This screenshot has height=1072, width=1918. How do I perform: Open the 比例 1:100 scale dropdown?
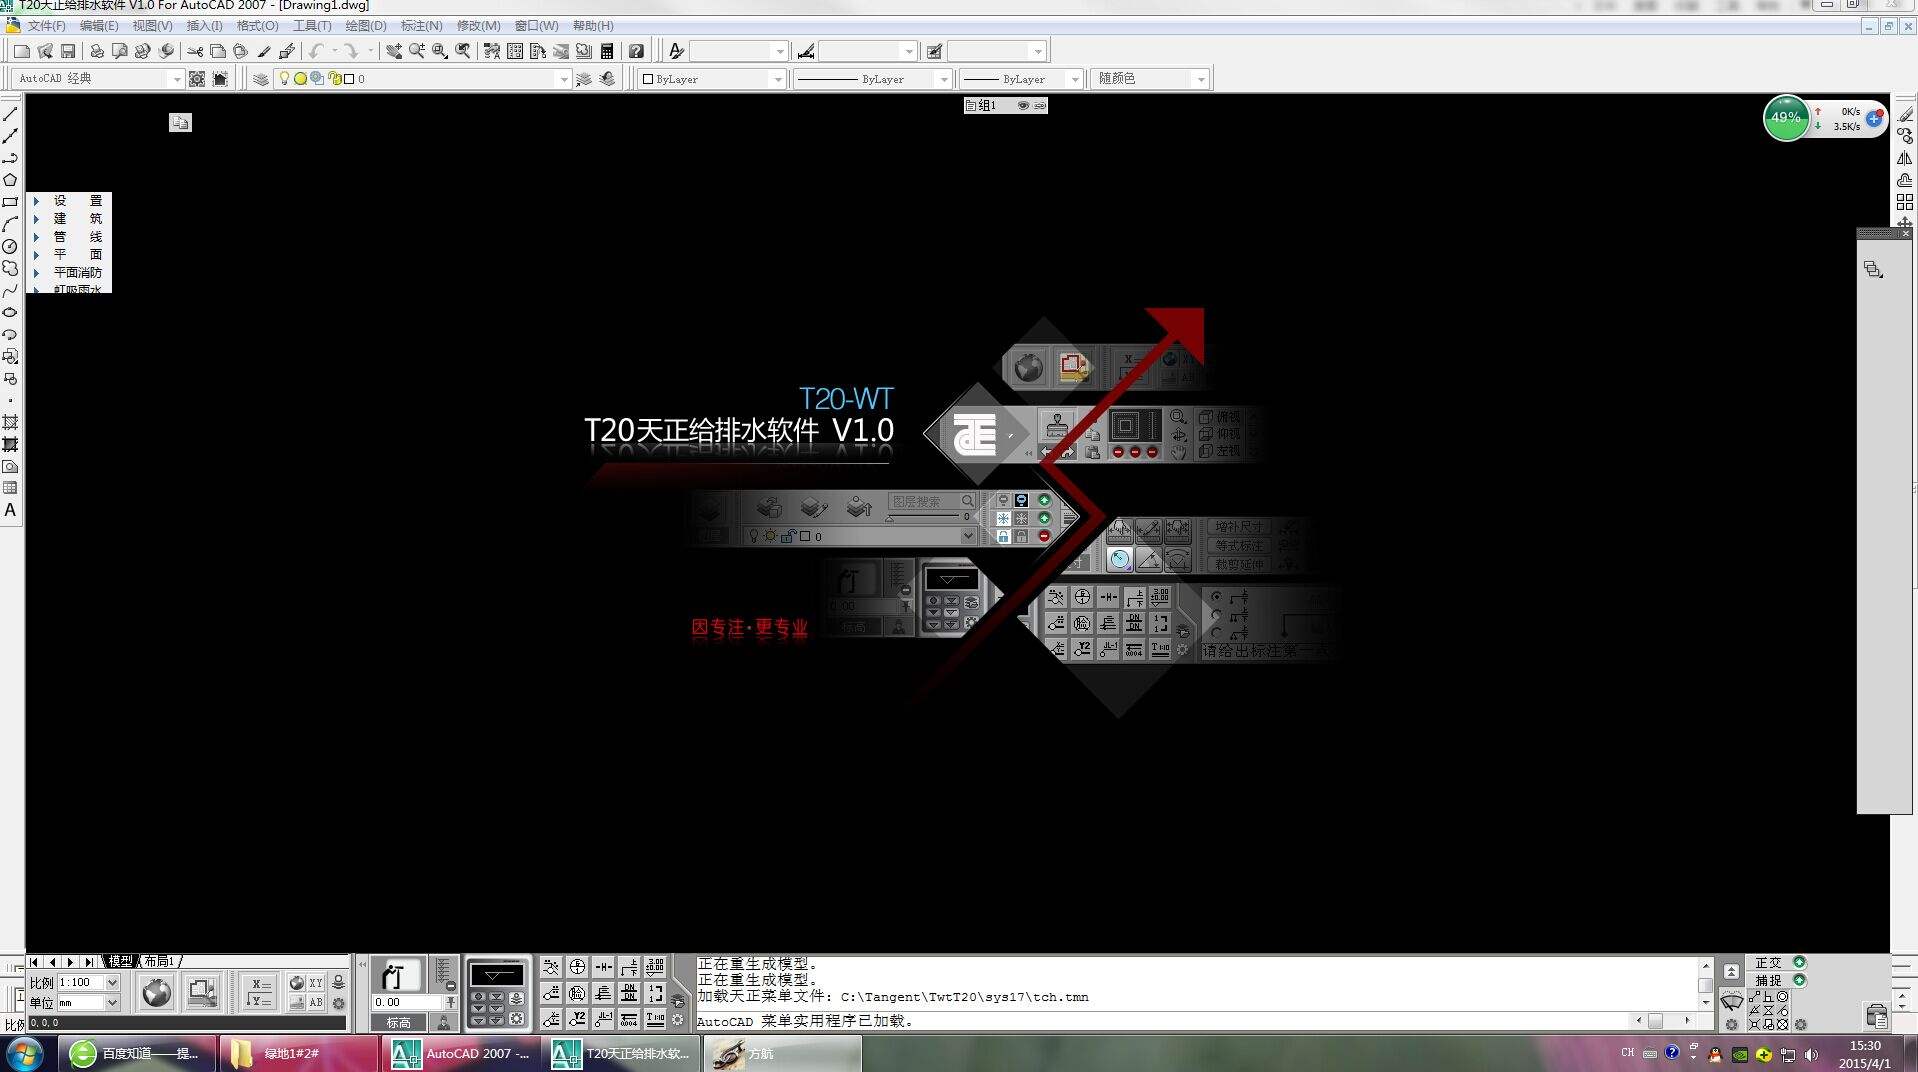pos(112,983)
